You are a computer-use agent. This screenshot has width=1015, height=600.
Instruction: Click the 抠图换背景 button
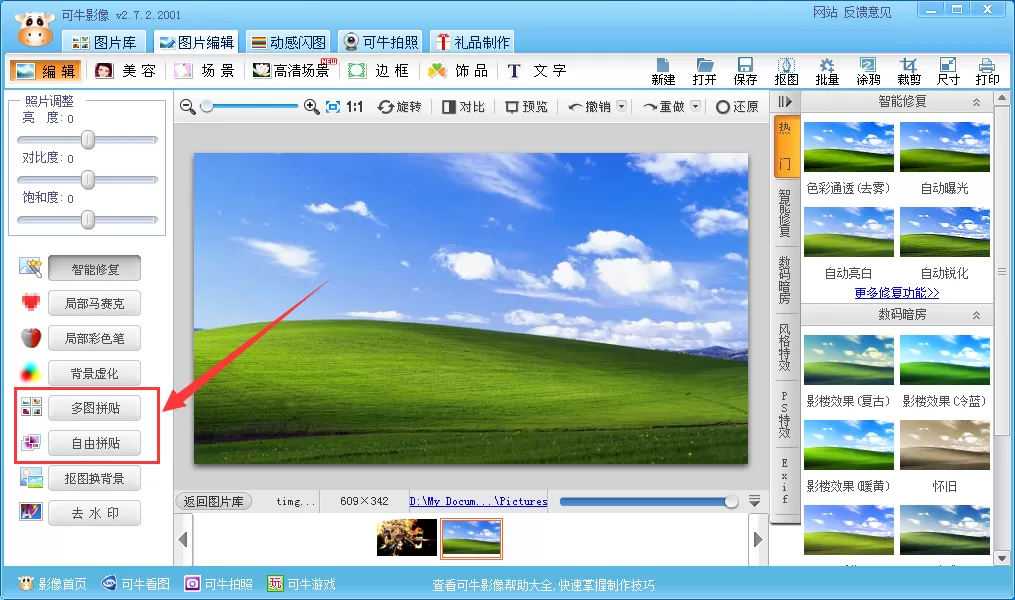[x=95, y=478]
